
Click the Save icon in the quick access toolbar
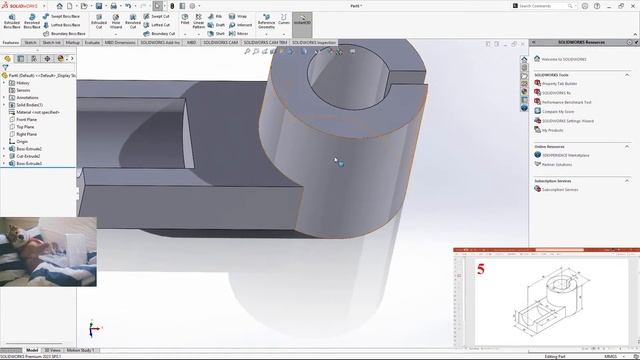coord(99,6)
